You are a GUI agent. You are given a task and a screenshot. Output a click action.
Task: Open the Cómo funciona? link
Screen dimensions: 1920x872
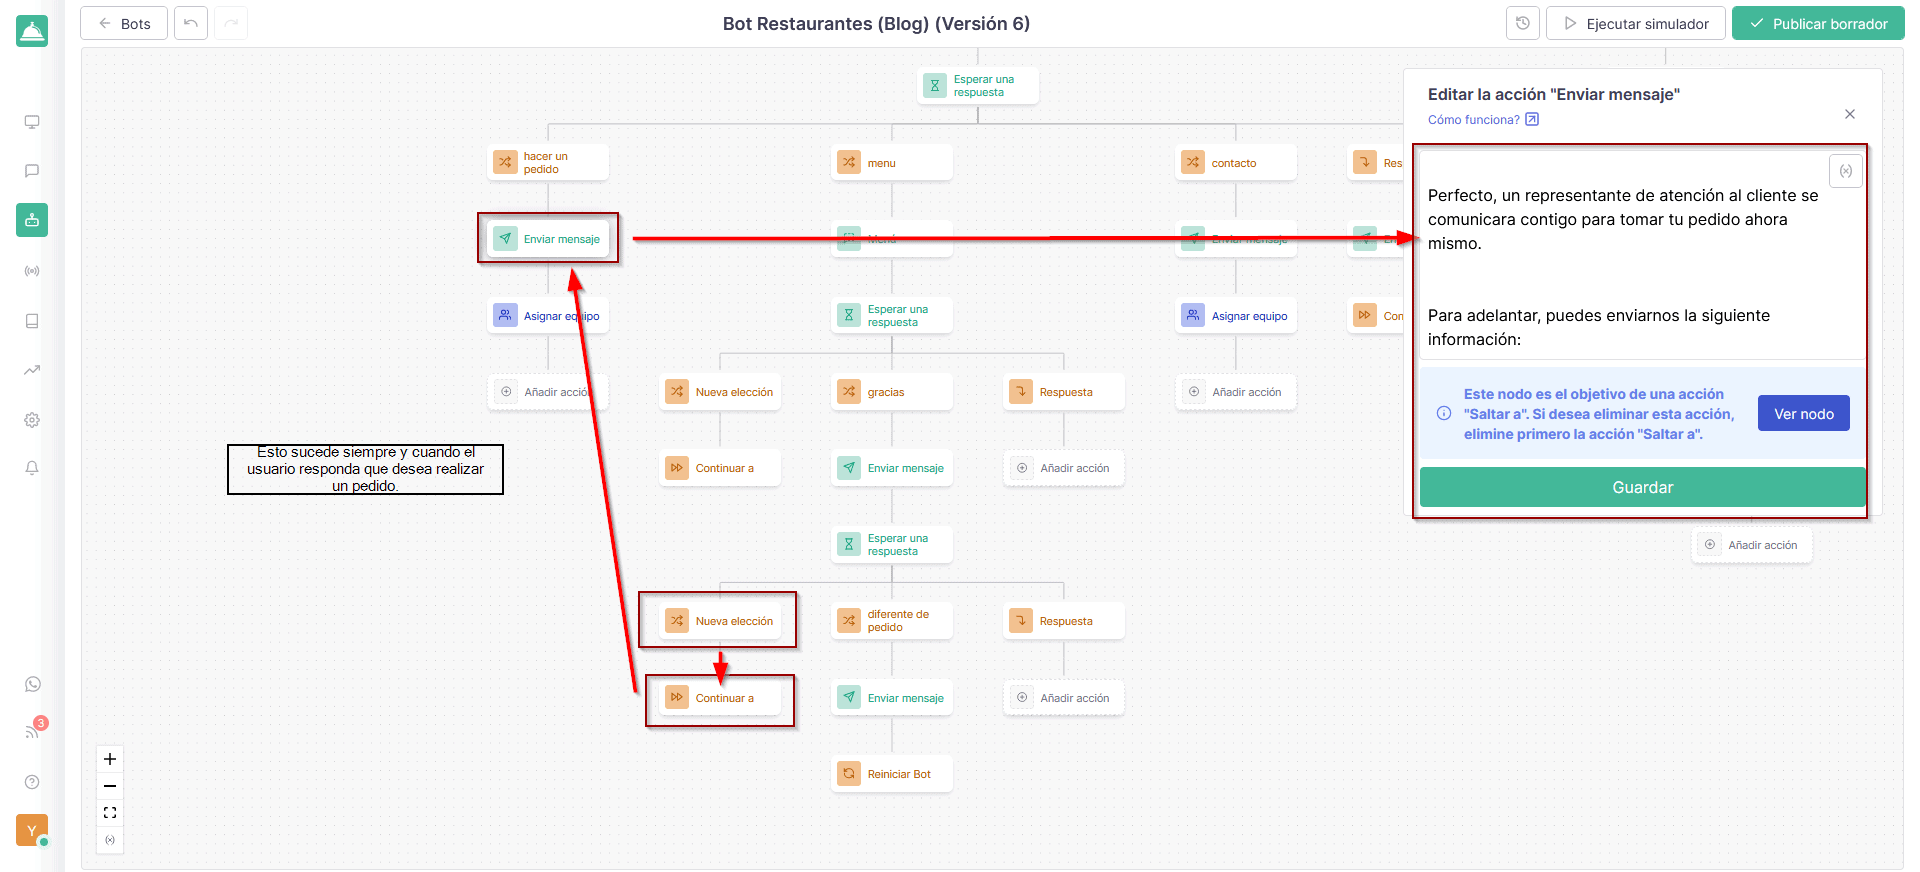1483,120
